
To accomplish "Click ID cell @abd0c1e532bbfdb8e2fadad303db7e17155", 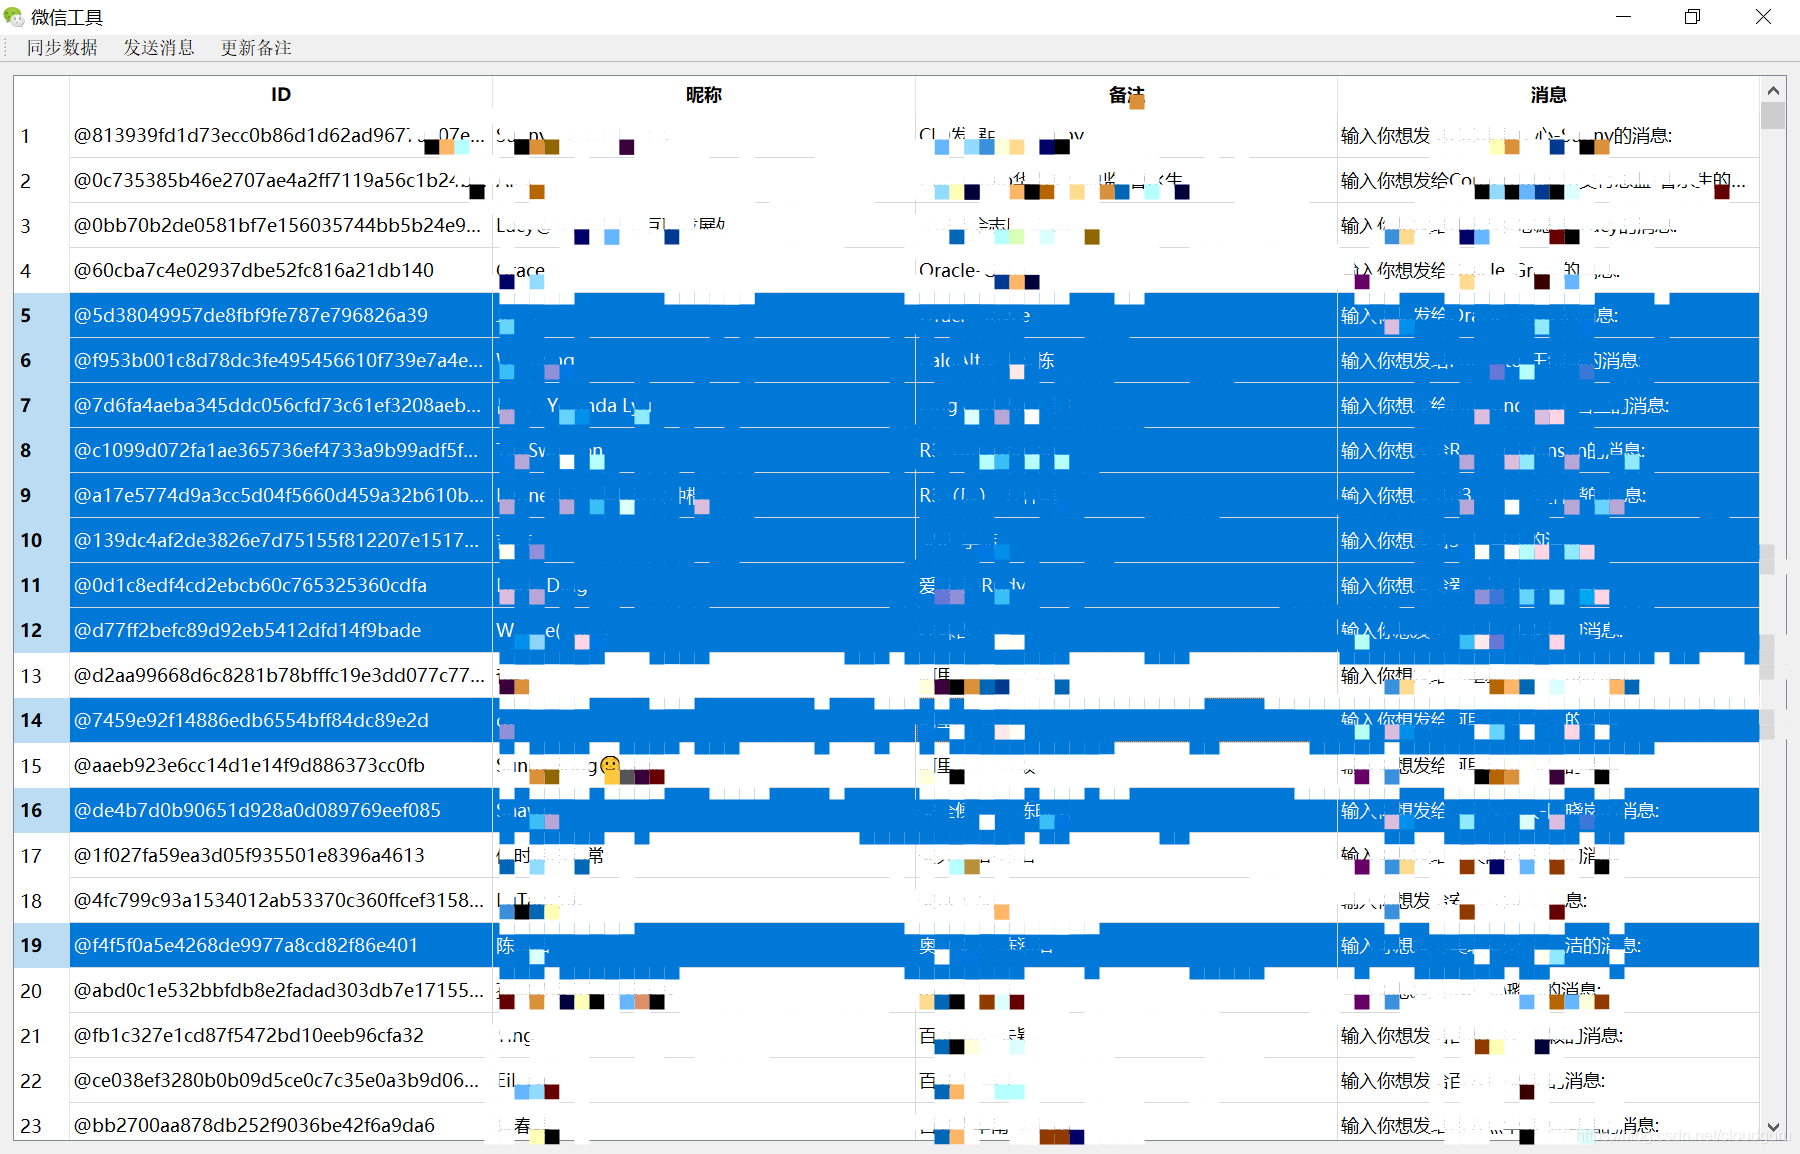I will coord(281,990).
